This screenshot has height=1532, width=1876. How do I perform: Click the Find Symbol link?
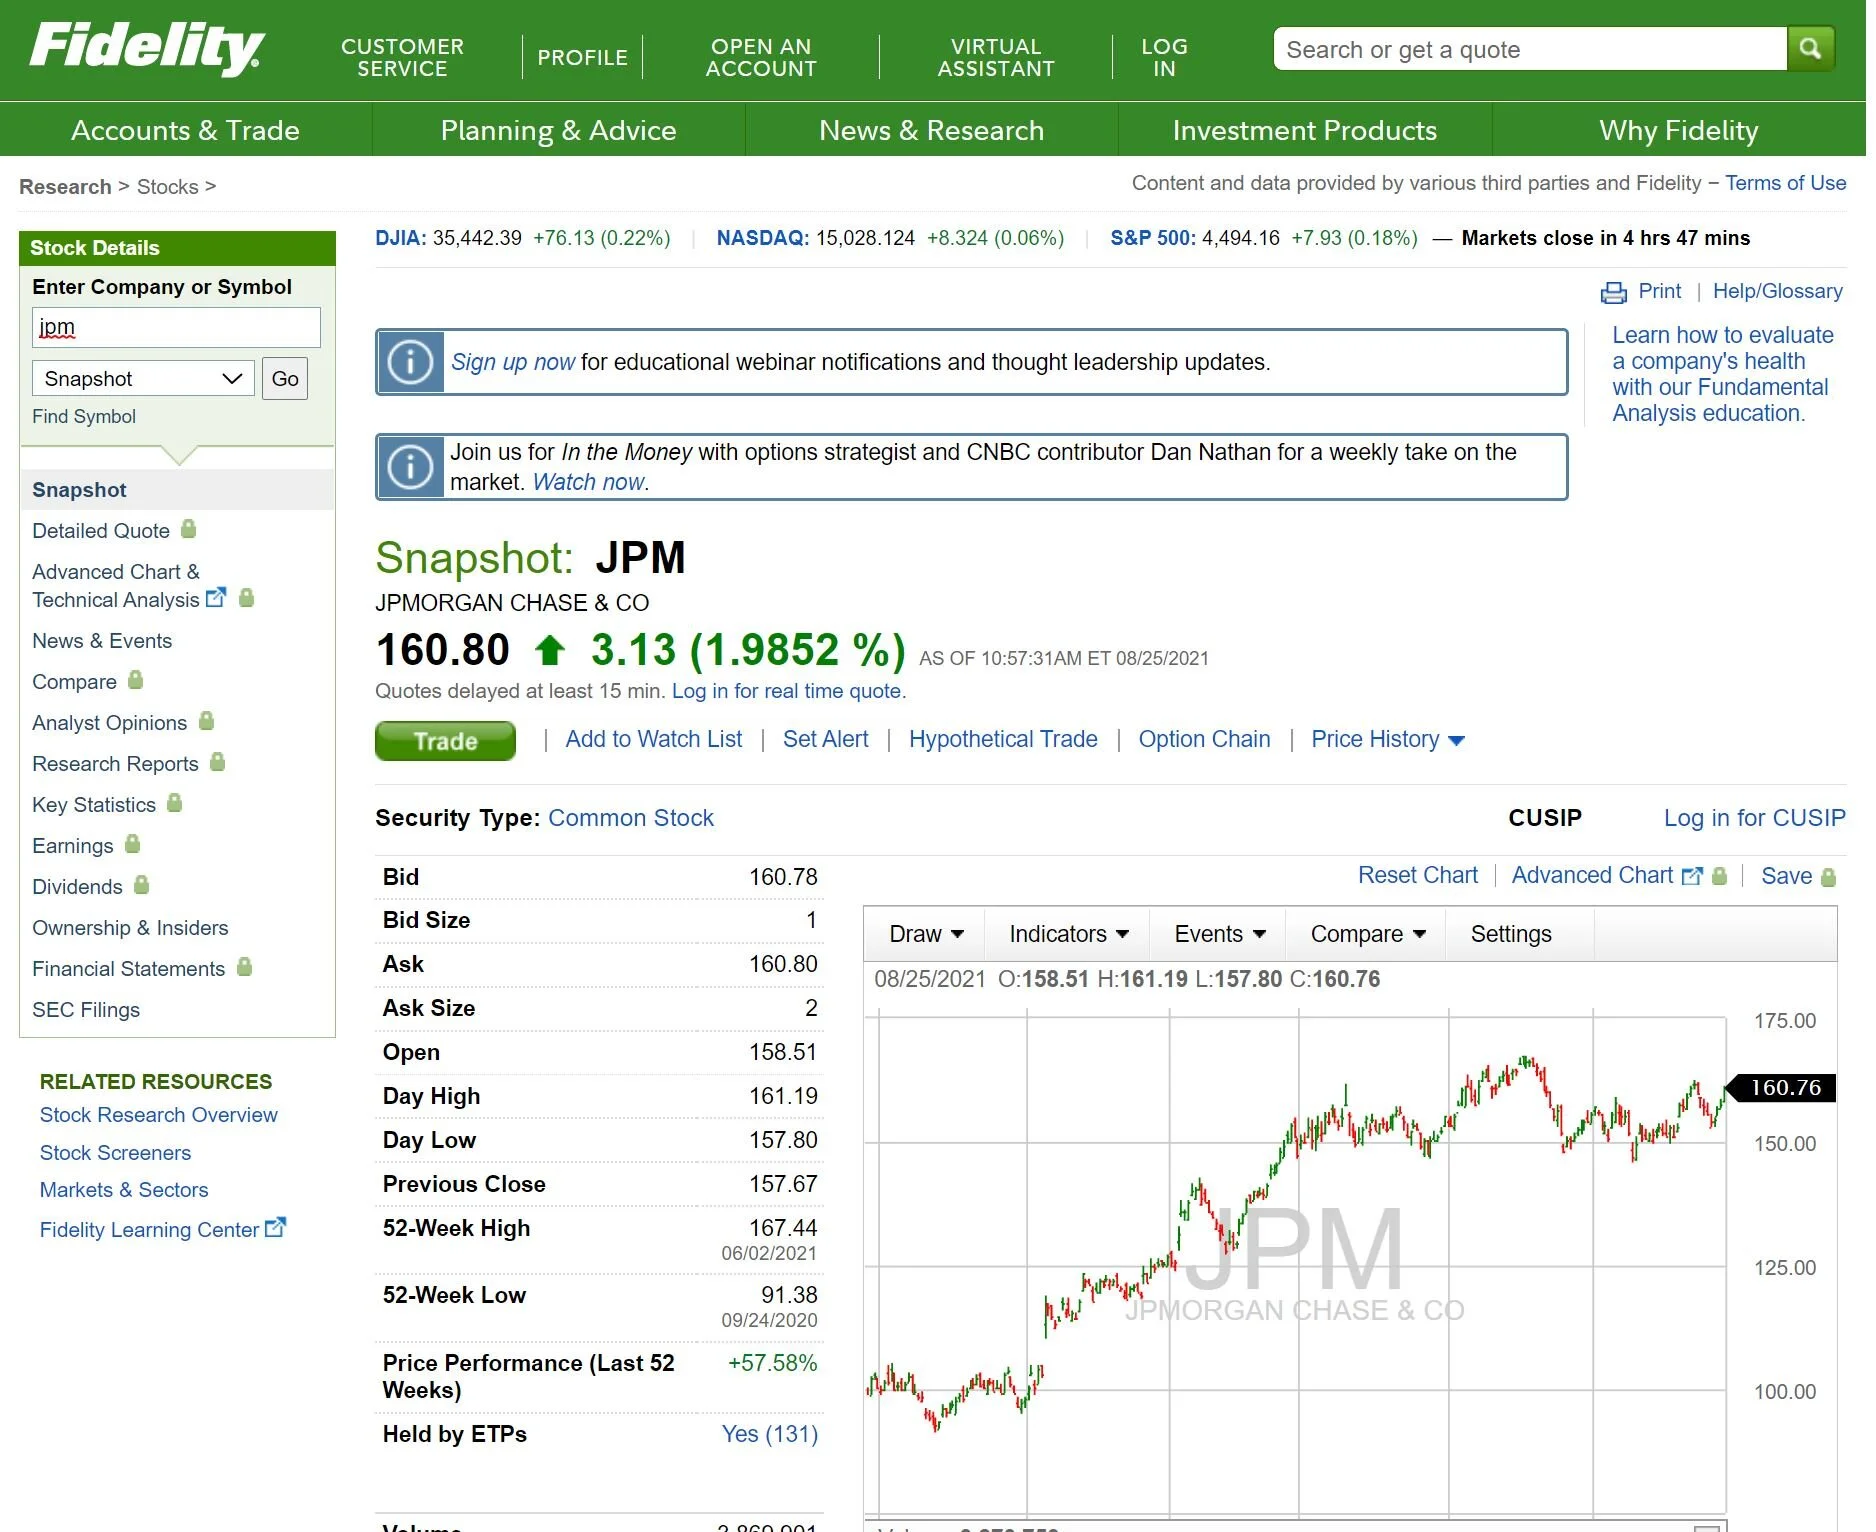click(x=84, y=416)
